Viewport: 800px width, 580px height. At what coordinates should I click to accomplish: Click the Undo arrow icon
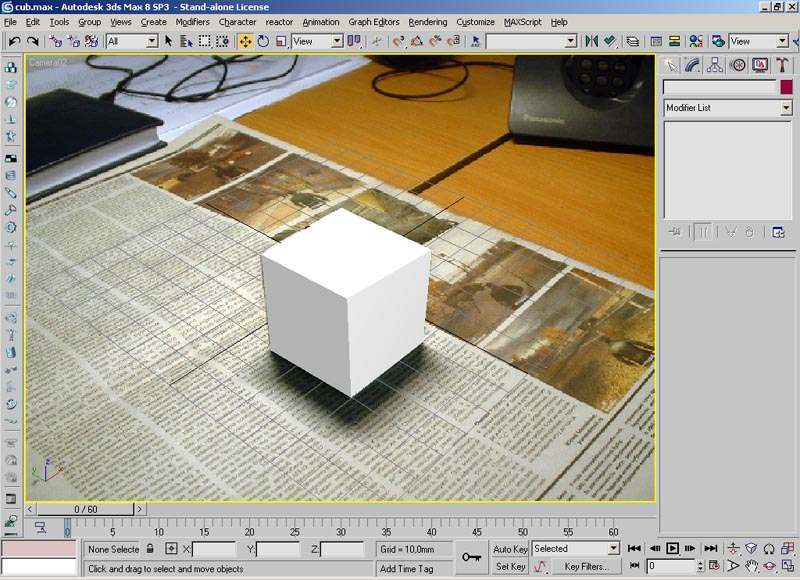pyautogui.click(x=14, y=41)
